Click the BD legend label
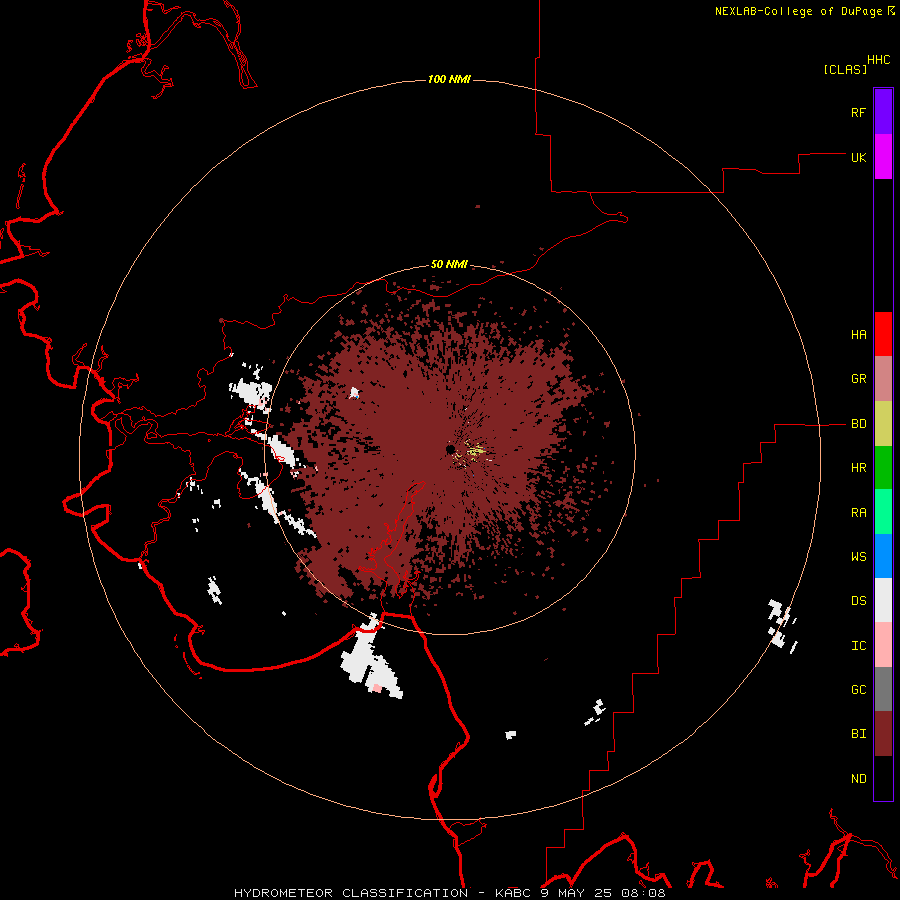The image size is (900, 900). pyautogui.click(x=858, y=424)
